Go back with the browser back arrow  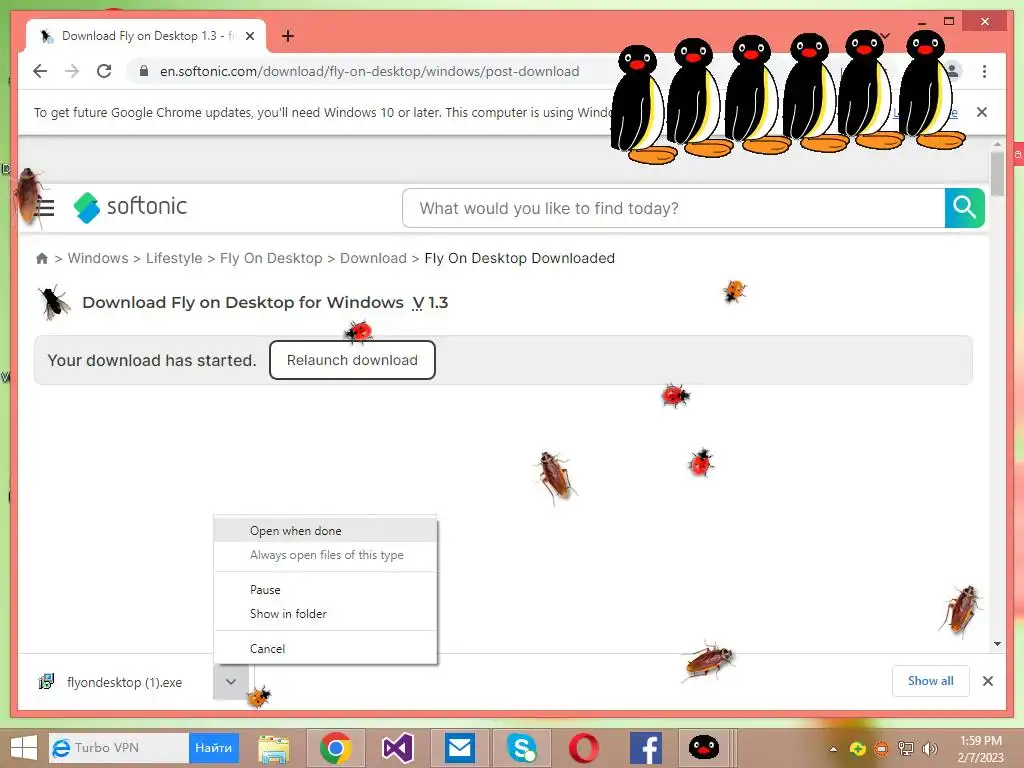tap(40, 71)
